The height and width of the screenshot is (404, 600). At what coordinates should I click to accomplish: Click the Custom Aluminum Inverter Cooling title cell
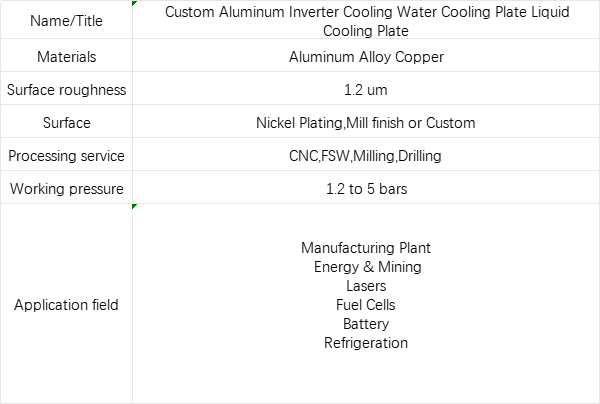pos(366,20)
